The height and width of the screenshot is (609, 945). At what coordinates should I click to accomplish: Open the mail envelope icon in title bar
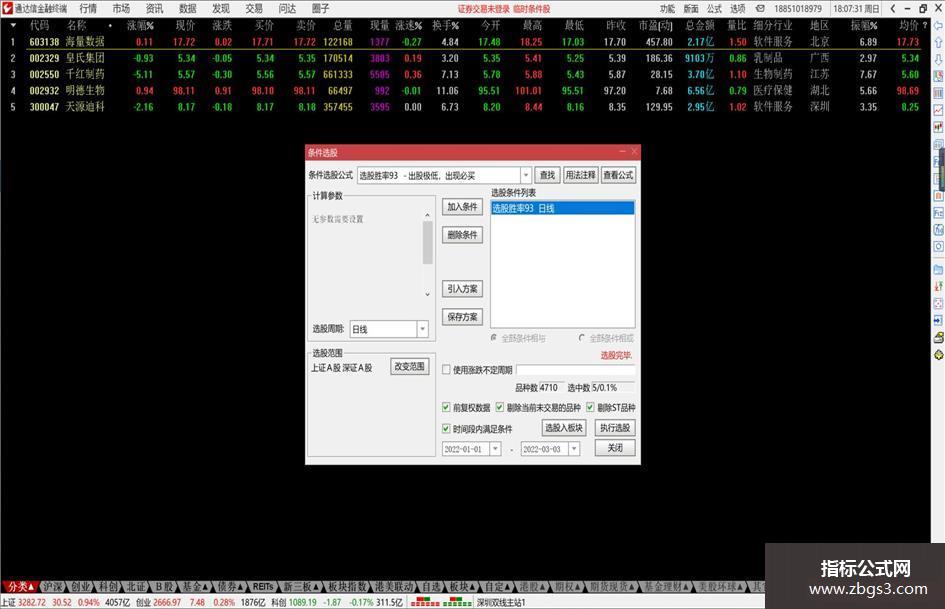point(761,8)
